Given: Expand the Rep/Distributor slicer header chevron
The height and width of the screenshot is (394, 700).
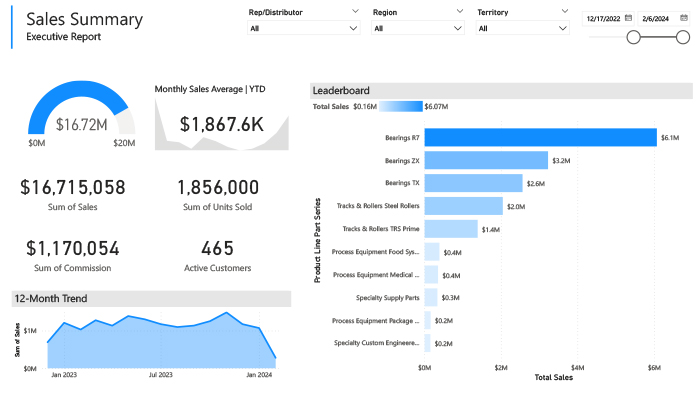Looking at the screenshot, I should click(x=355, y=11).
